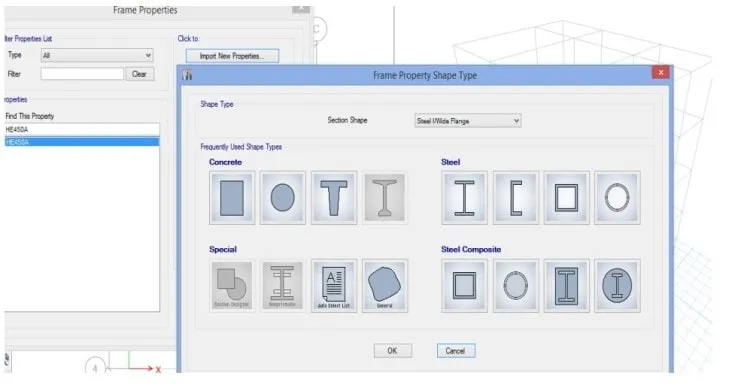Click the Import New Properties button
The image size is (750, 385).
pyautogui.click(x=232, y=56)
